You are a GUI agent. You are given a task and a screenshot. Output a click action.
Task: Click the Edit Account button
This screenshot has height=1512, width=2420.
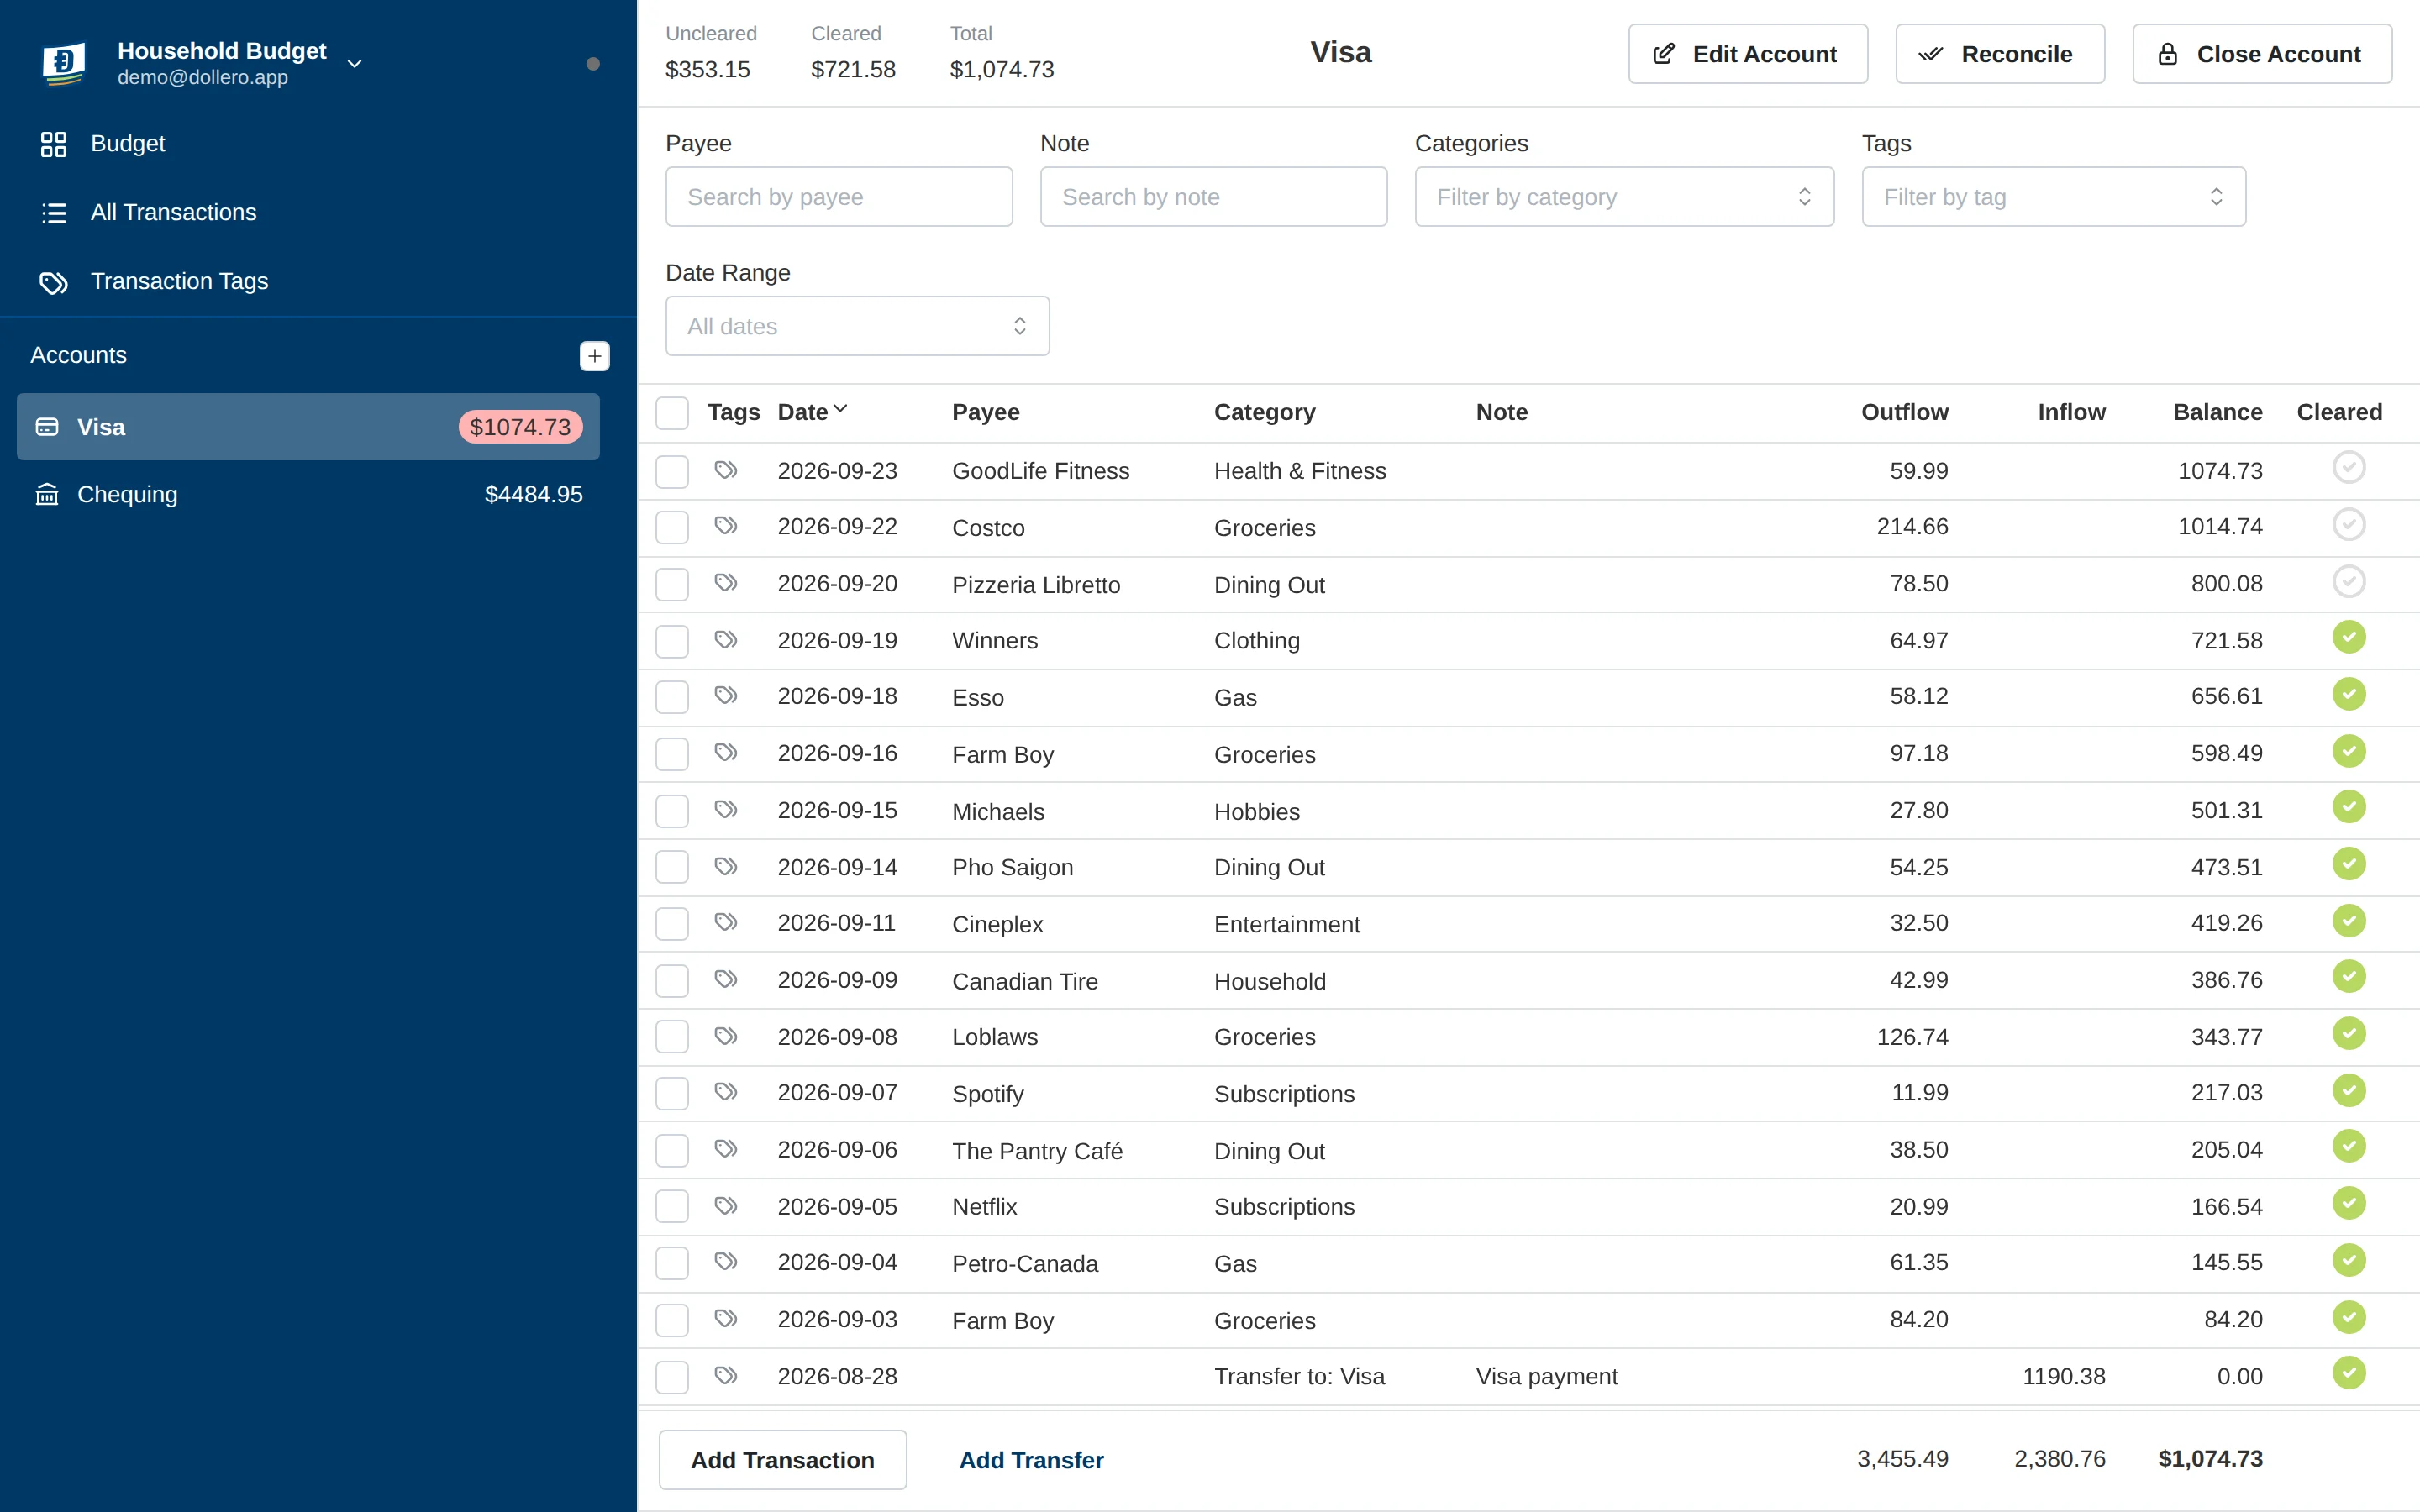click(1747, 54)
